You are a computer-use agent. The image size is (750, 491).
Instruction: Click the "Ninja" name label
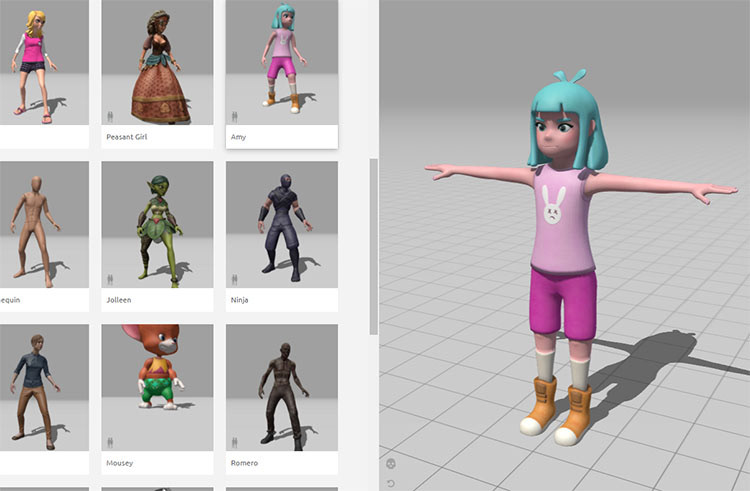pyautogui.click(x=239, y=300)
